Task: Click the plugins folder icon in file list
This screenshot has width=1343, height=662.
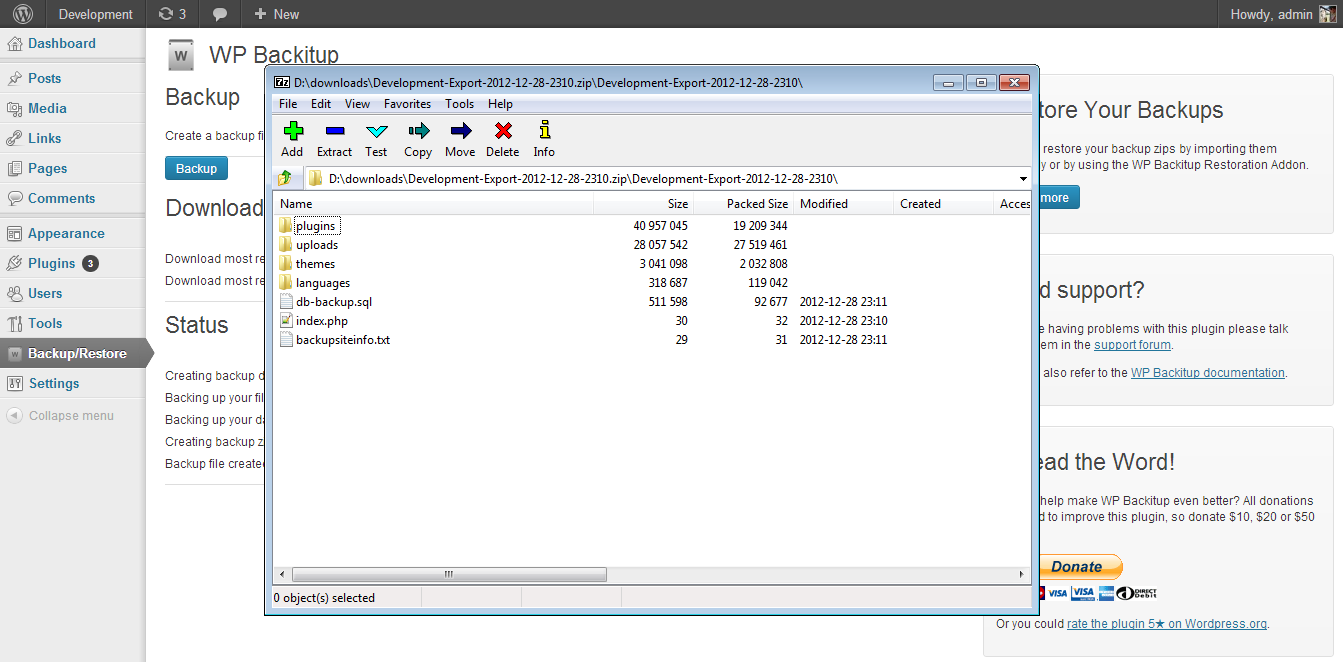Action: [x=285, y=226]
